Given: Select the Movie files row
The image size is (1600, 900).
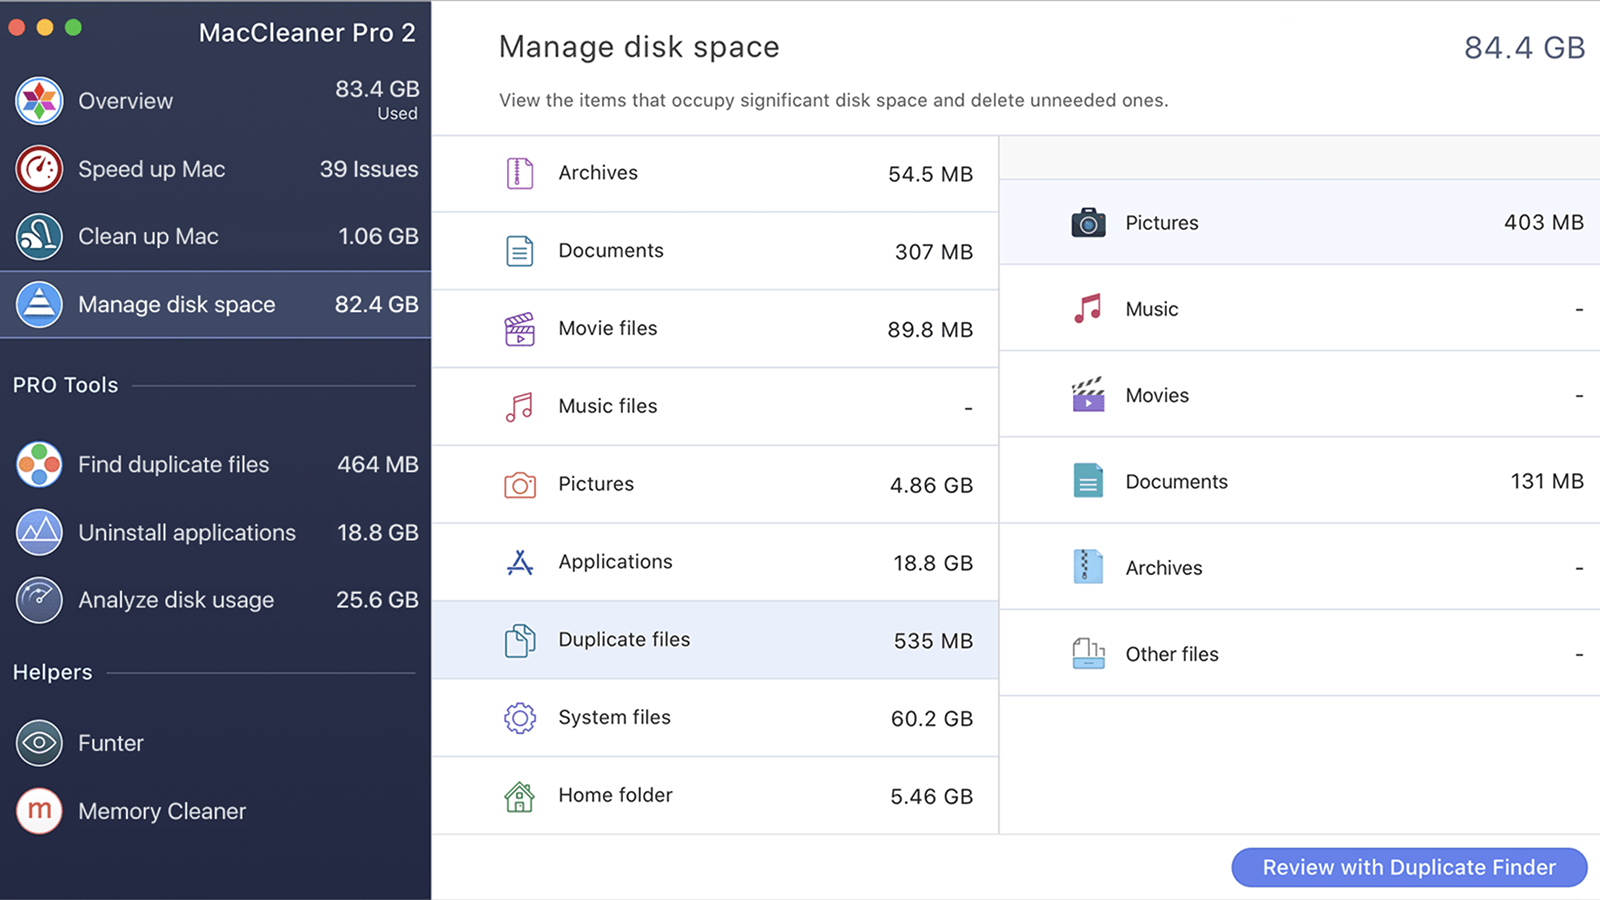Looking at the screenshot, I should [715, 329].
